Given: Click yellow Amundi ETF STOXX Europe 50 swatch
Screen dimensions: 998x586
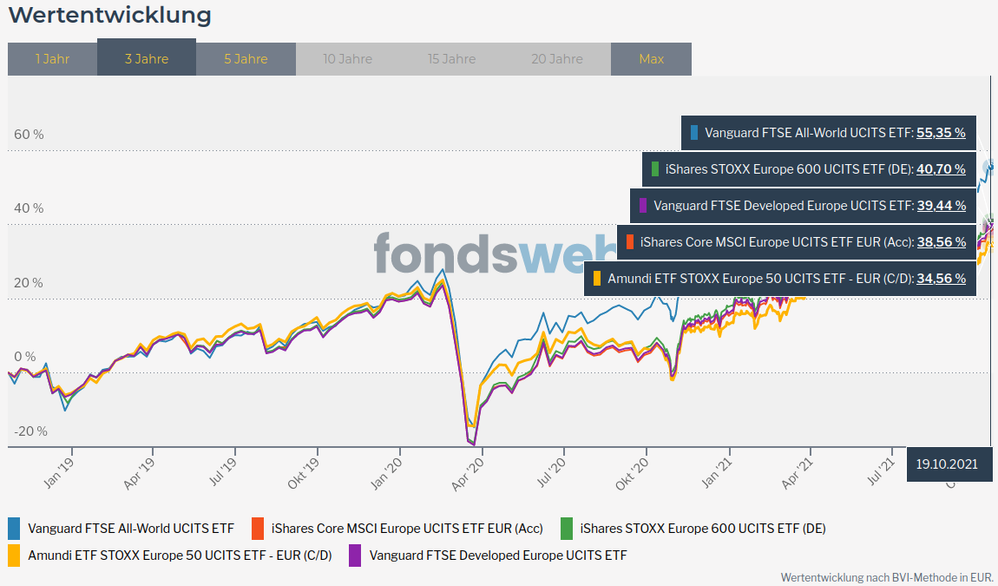Looking at the screenshot, I should [14, 555].
